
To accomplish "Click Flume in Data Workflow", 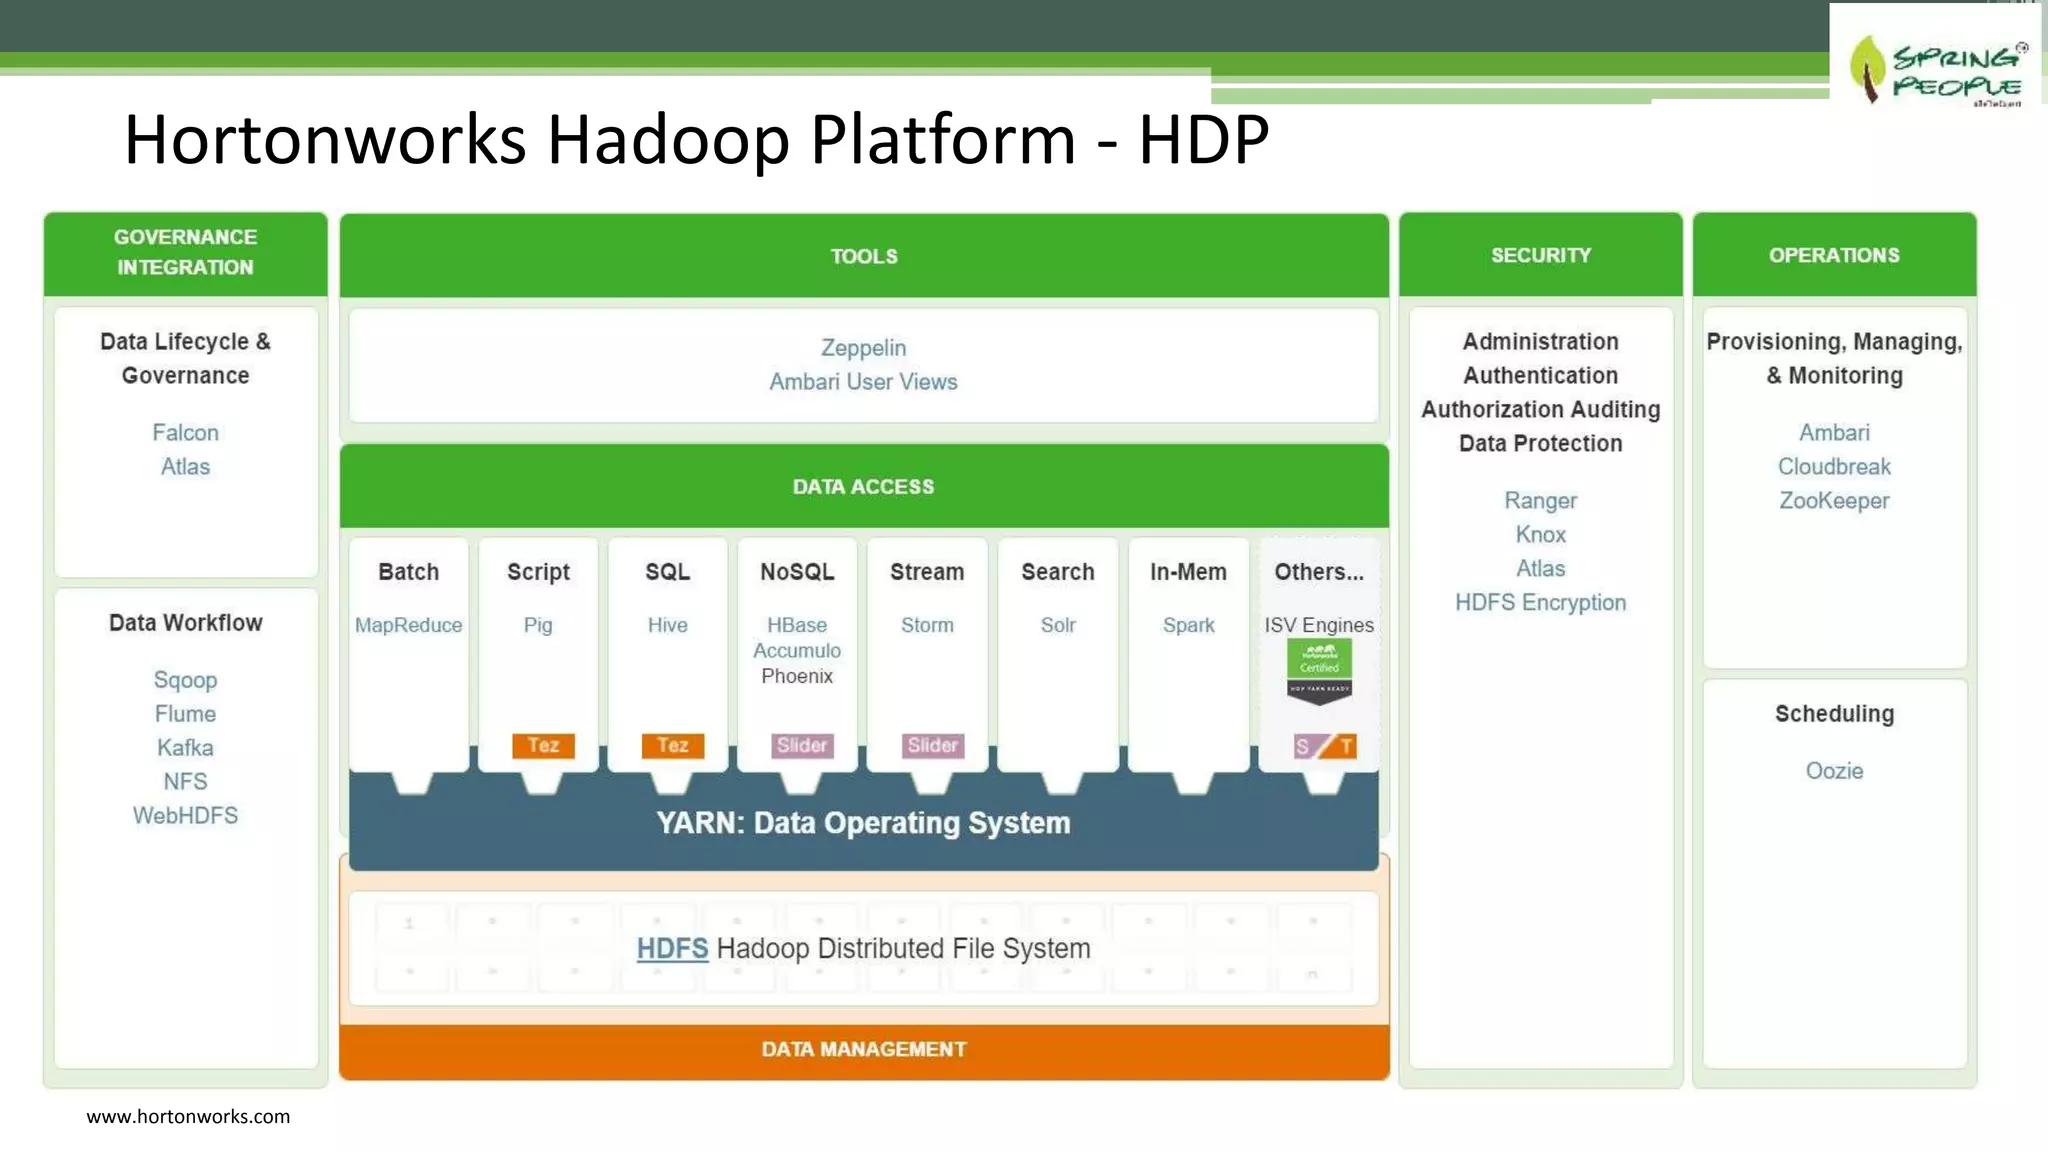I will pyautogui.click(x=185, y=714).
